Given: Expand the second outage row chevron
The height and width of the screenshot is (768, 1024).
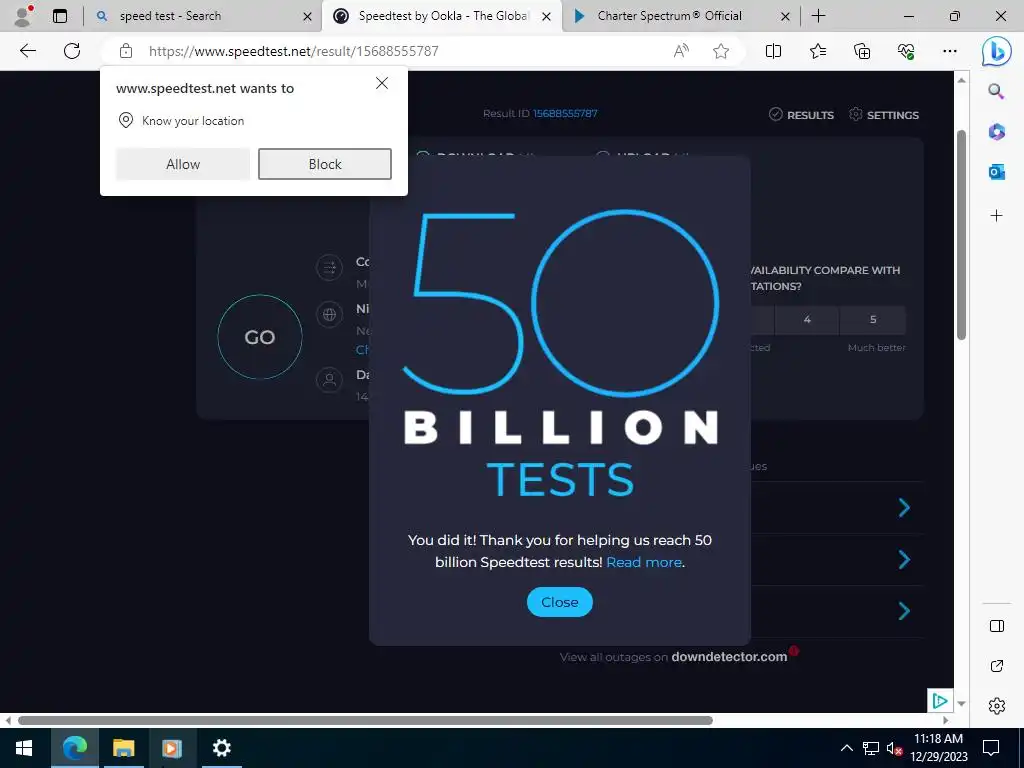Looking at the screenshot, I should [x=904, y=560].
